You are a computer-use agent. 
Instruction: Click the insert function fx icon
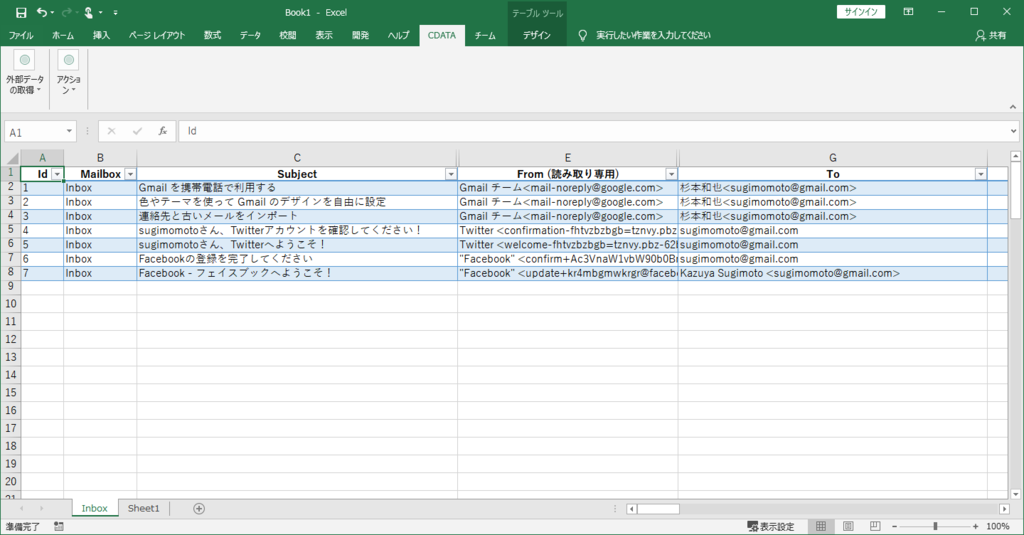pyautogui.click(x=163, y=131)
